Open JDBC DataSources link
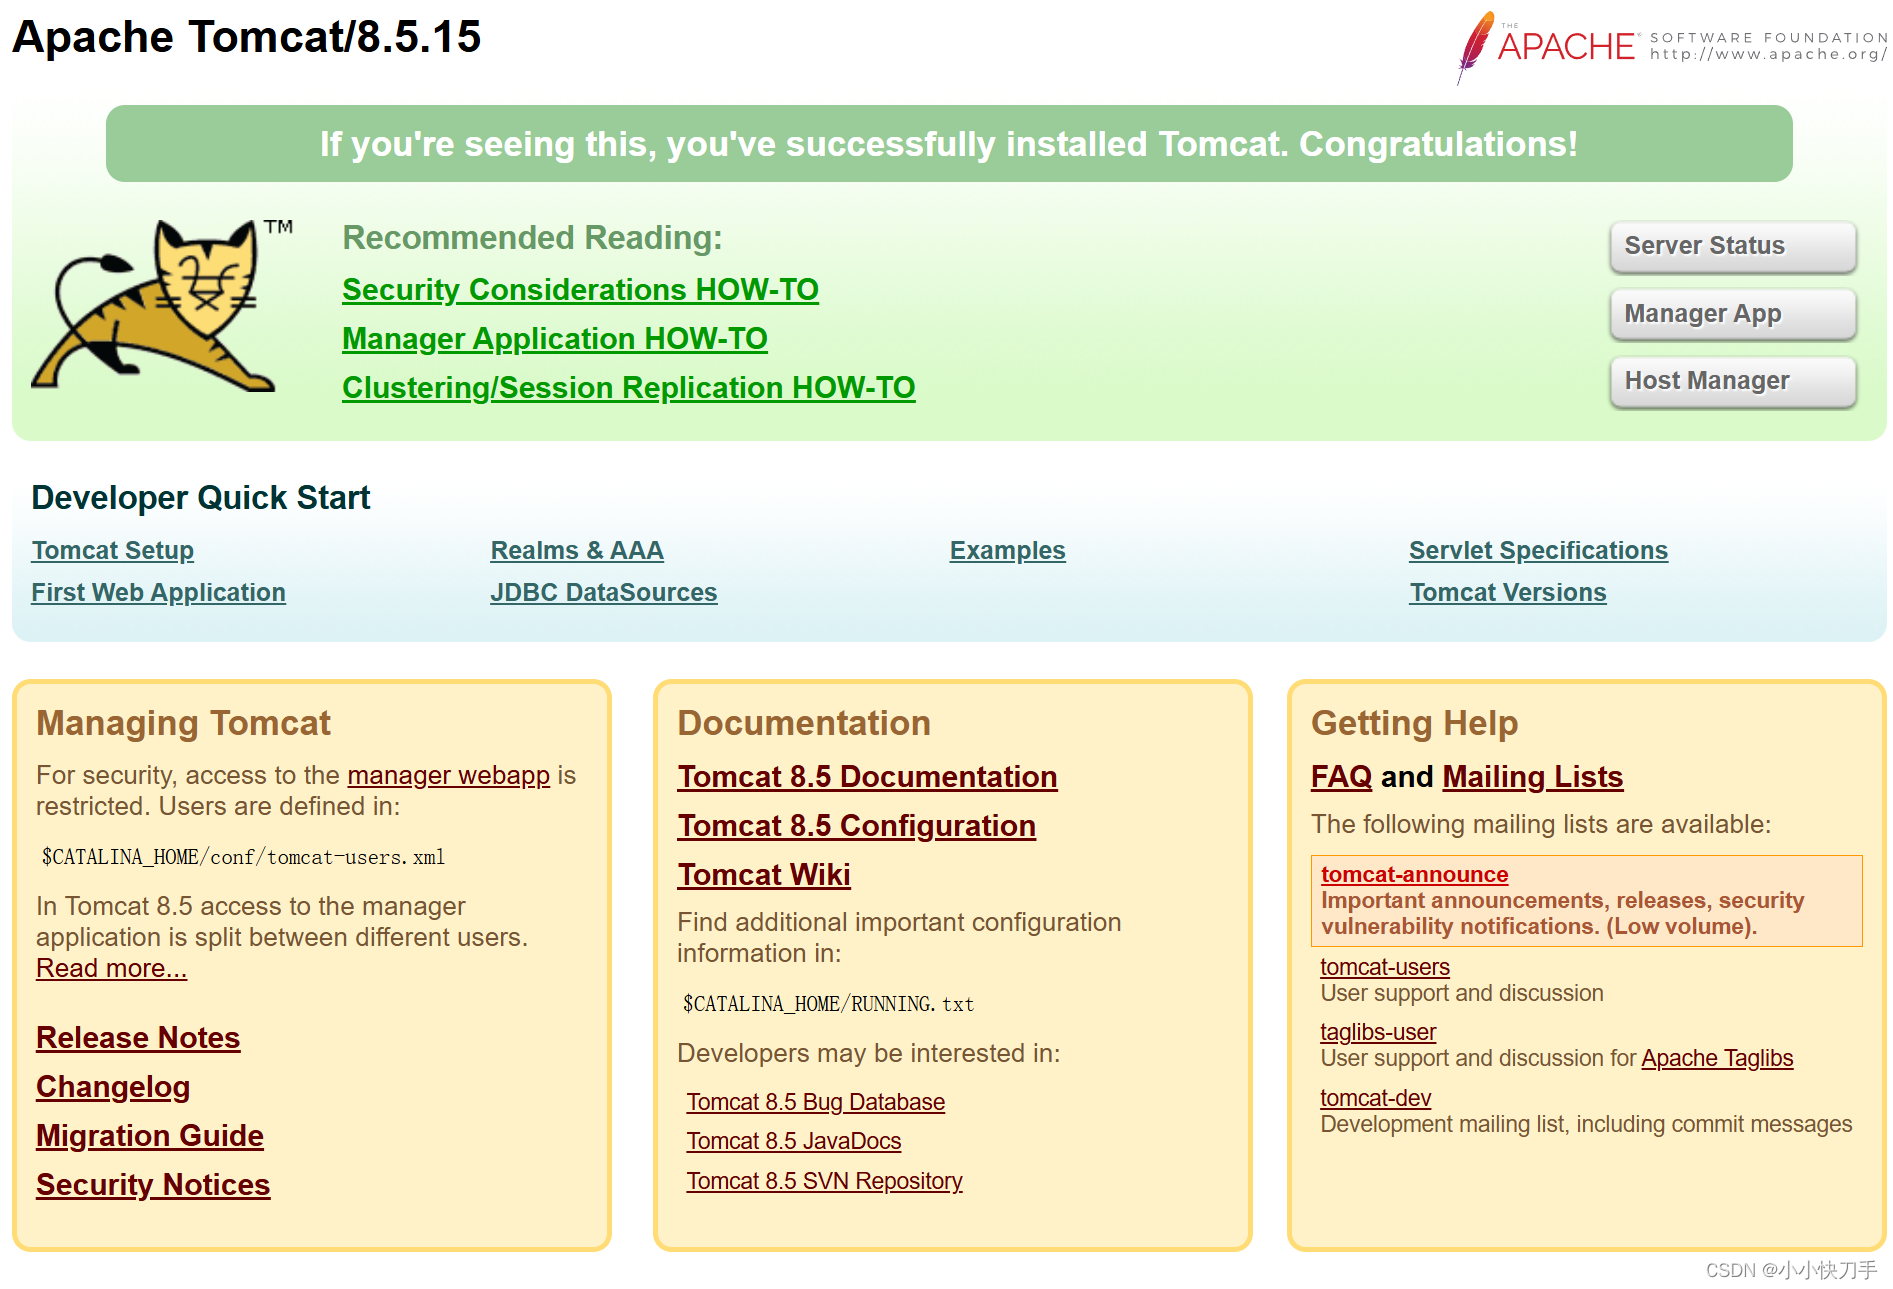This screenshot has width=1893, height=1289. click(x=604, y=593)
